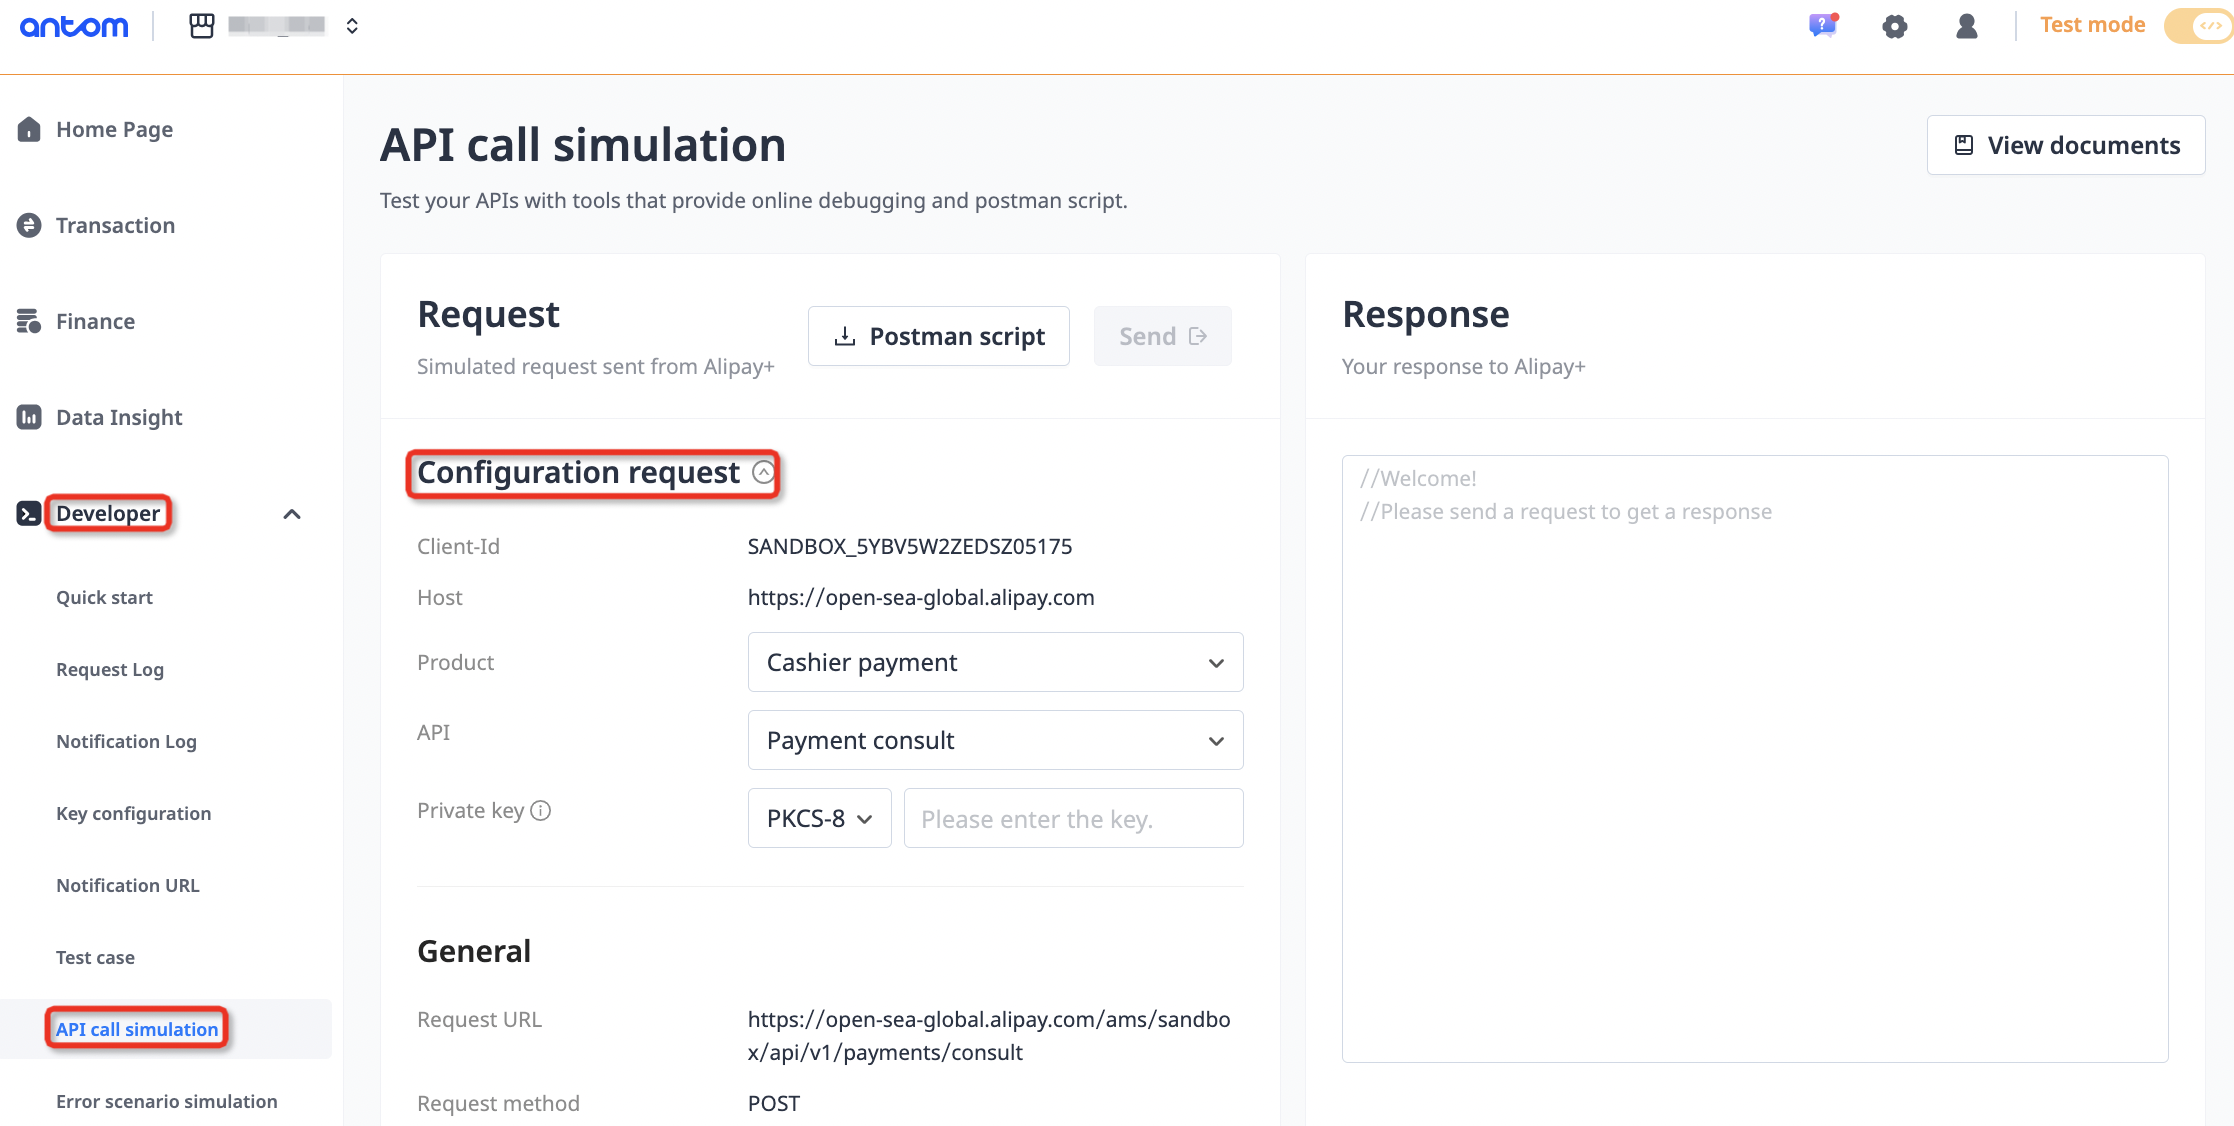Click the private key input field
The width and height of the screenshot is (2234, 1126).
1073,818
